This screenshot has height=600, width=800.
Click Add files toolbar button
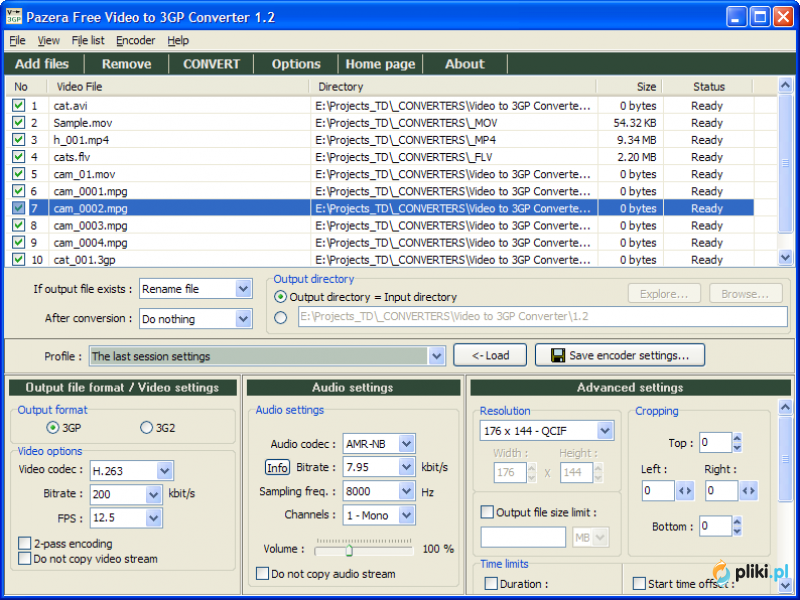(42, 64)
